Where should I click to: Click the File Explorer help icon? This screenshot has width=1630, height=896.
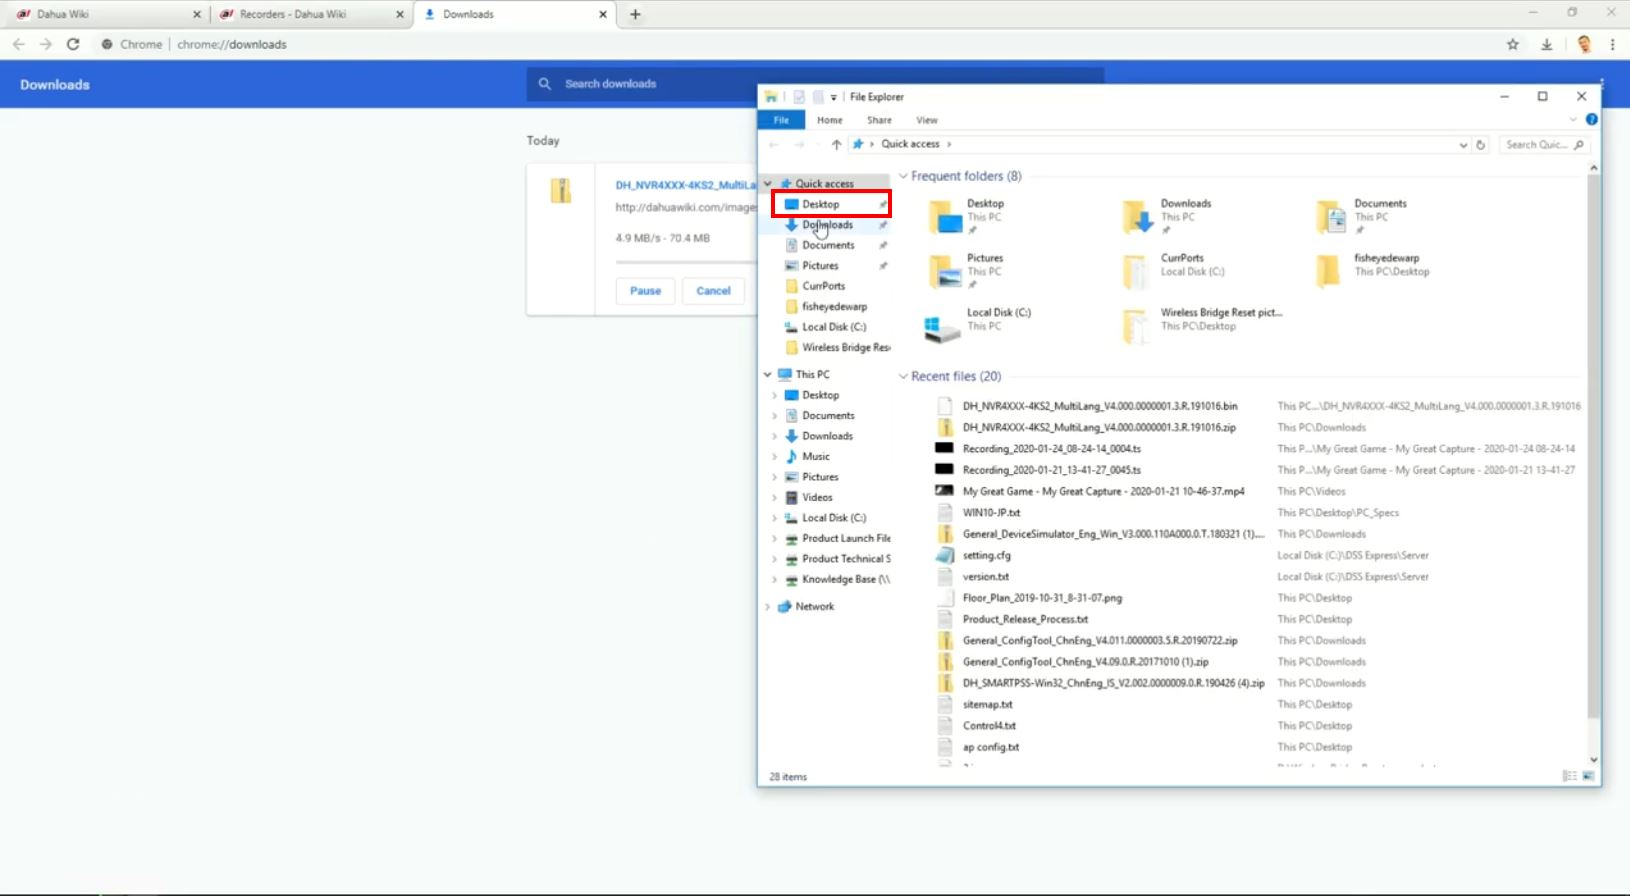1591,120
